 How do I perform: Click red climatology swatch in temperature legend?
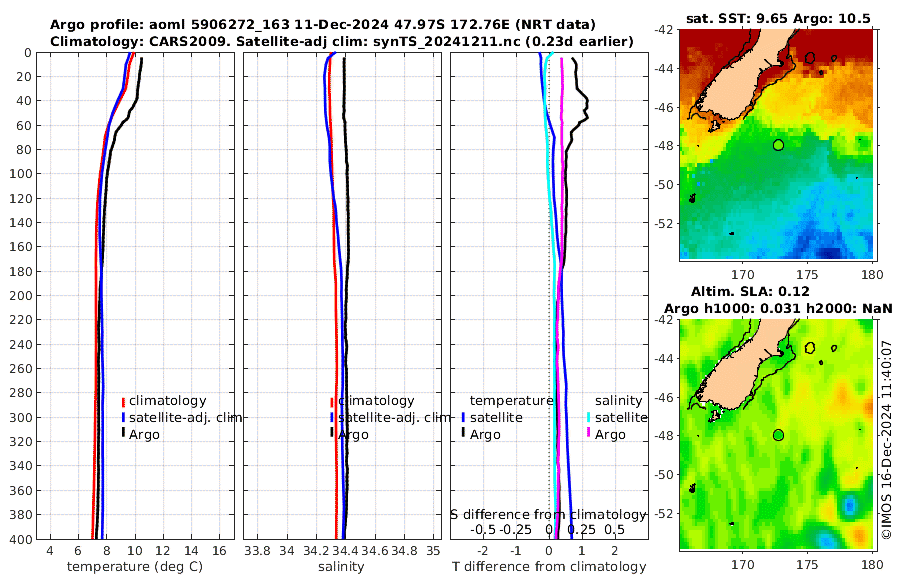[123, 402]
